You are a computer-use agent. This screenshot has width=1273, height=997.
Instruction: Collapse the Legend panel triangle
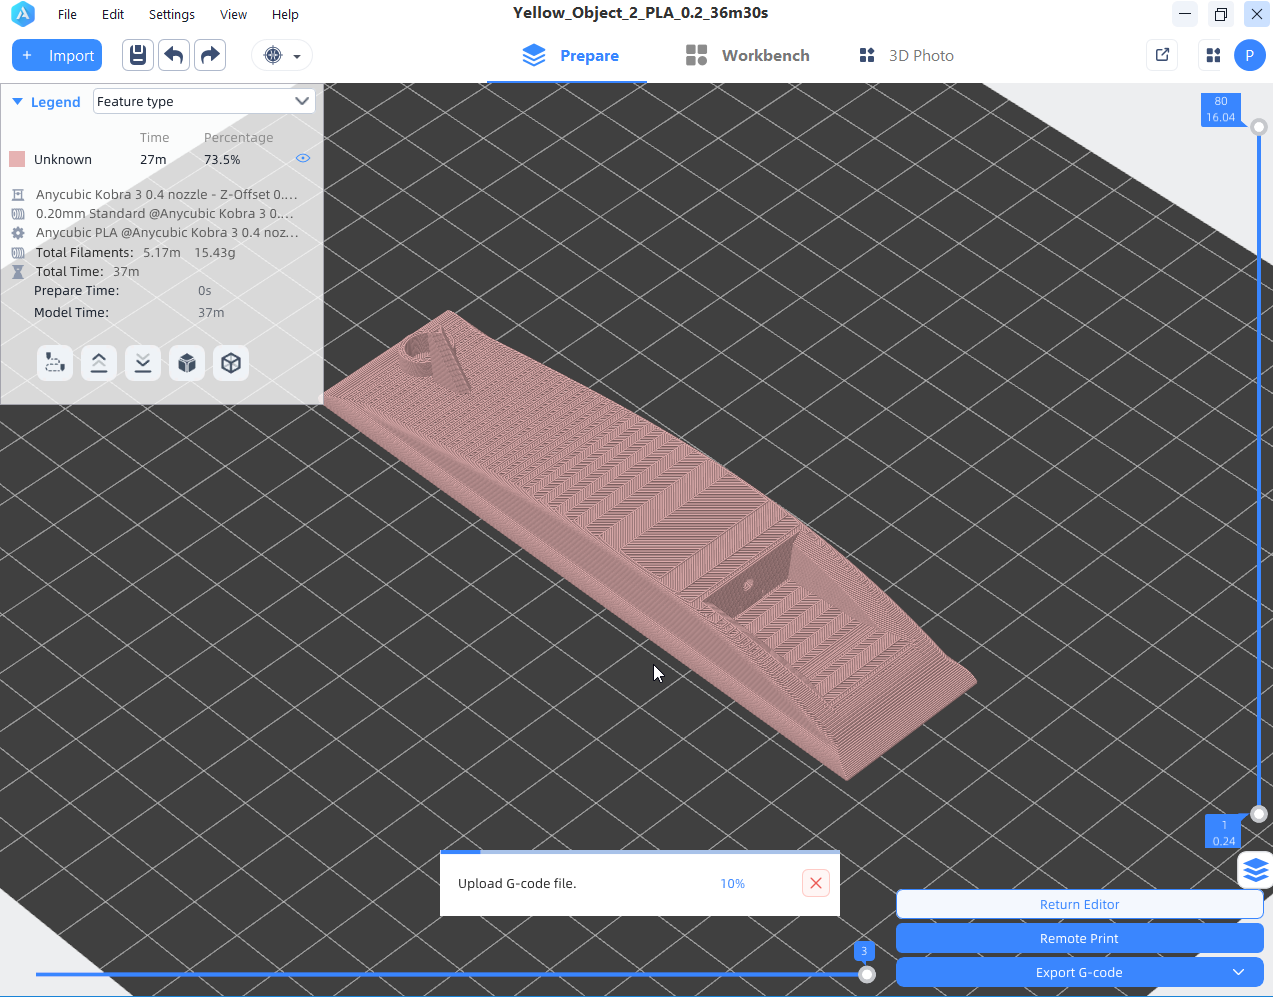[x=17, y=102]
